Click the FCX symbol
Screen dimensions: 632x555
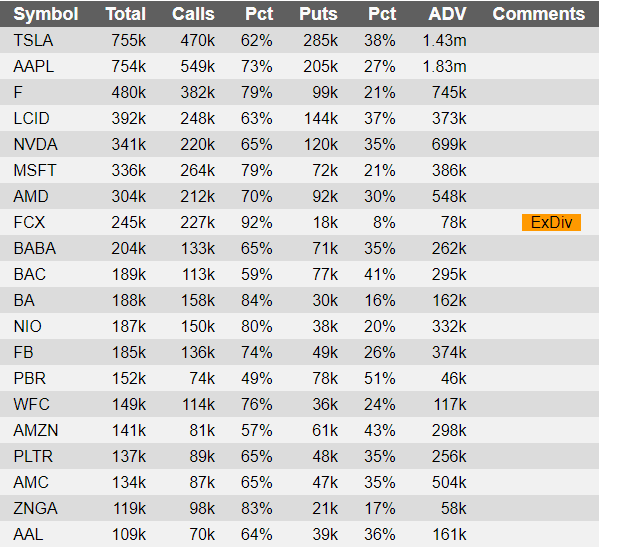29,222
